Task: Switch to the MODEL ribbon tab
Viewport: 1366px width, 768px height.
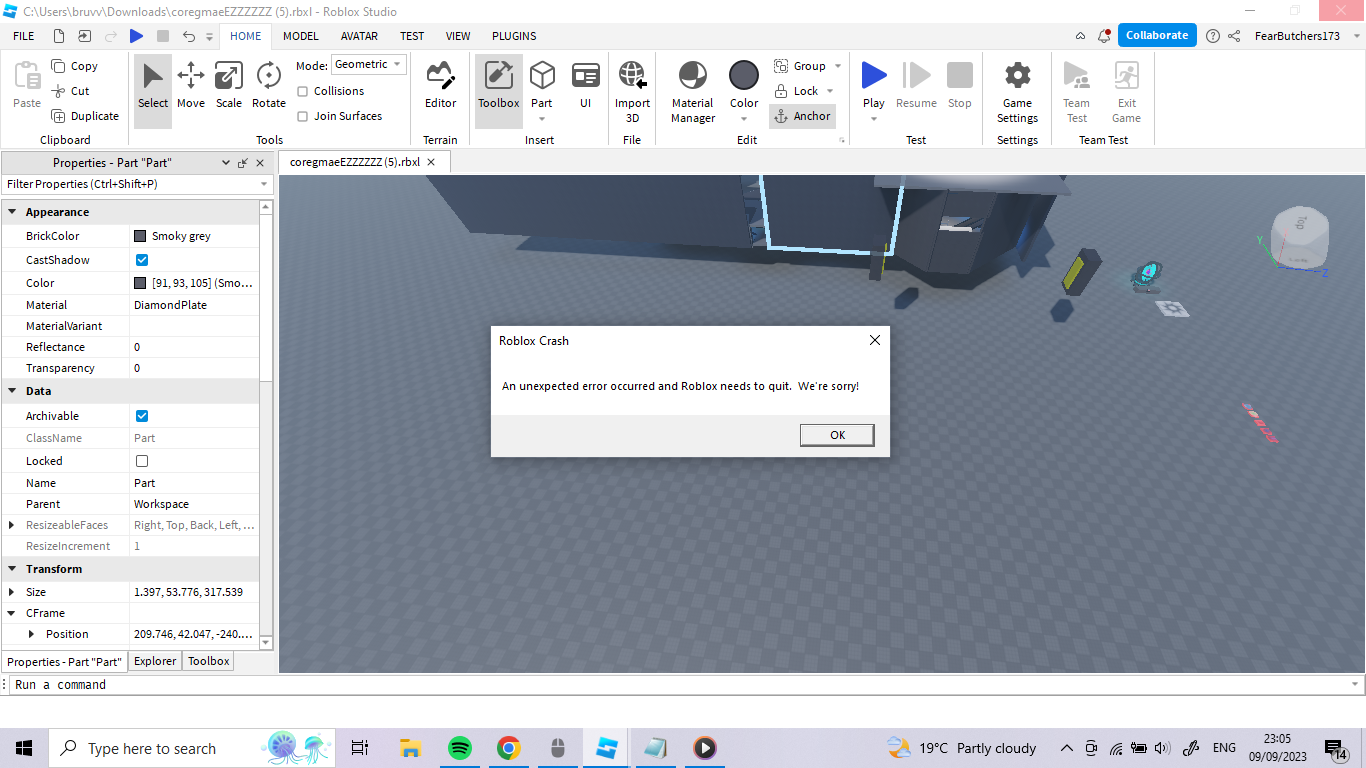Action: [x=300, y=36]
